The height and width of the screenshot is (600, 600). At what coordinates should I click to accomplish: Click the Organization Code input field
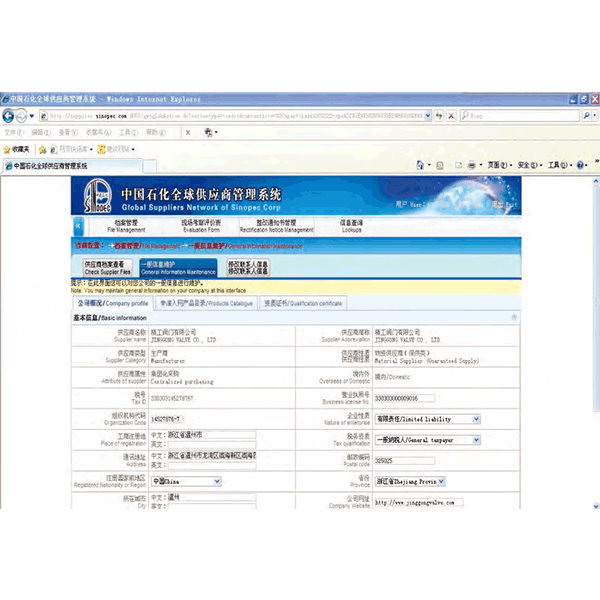point(166,419)
